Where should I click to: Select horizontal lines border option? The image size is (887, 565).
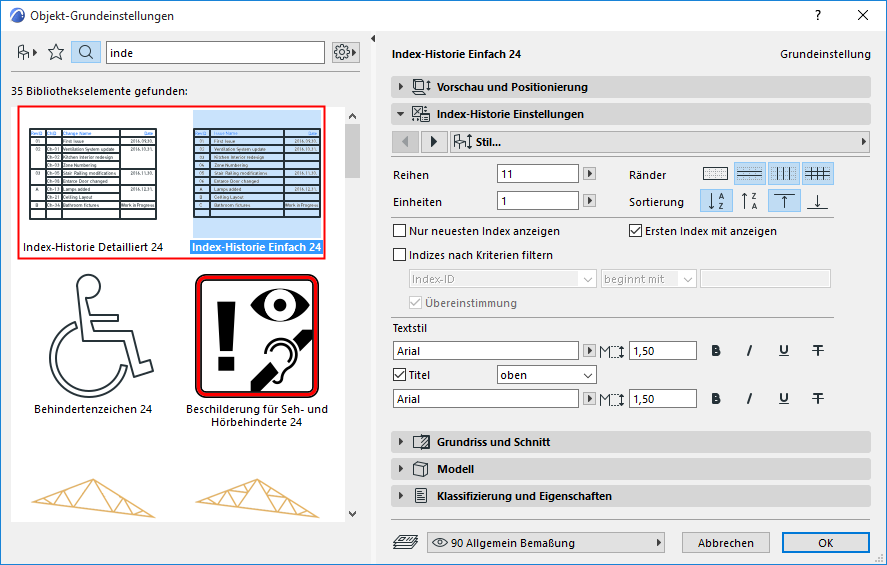pos(750,174)
